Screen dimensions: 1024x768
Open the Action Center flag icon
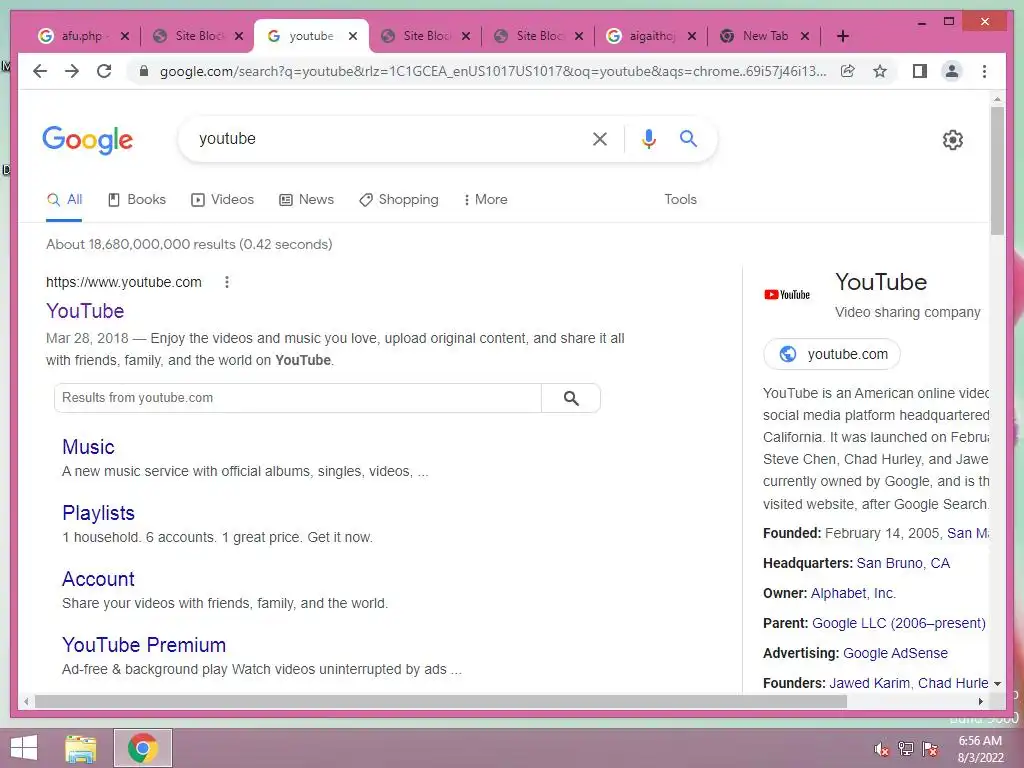click(930, 749)
